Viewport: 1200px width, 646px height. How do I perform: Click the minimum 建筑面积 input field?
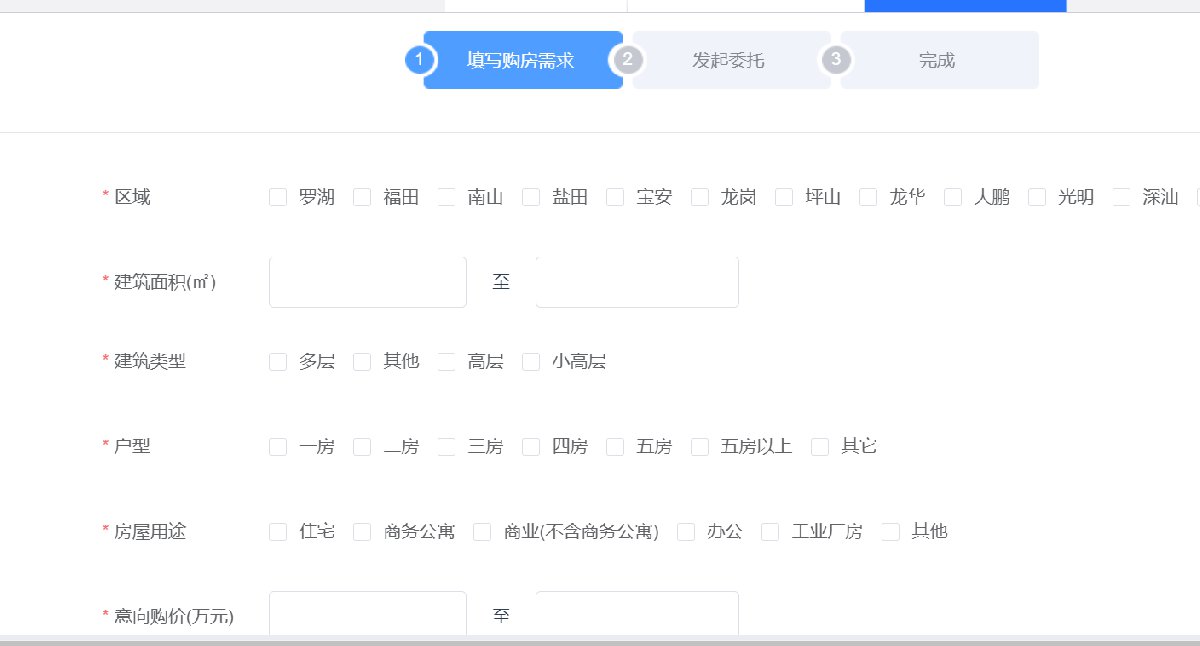coord(368,282)
